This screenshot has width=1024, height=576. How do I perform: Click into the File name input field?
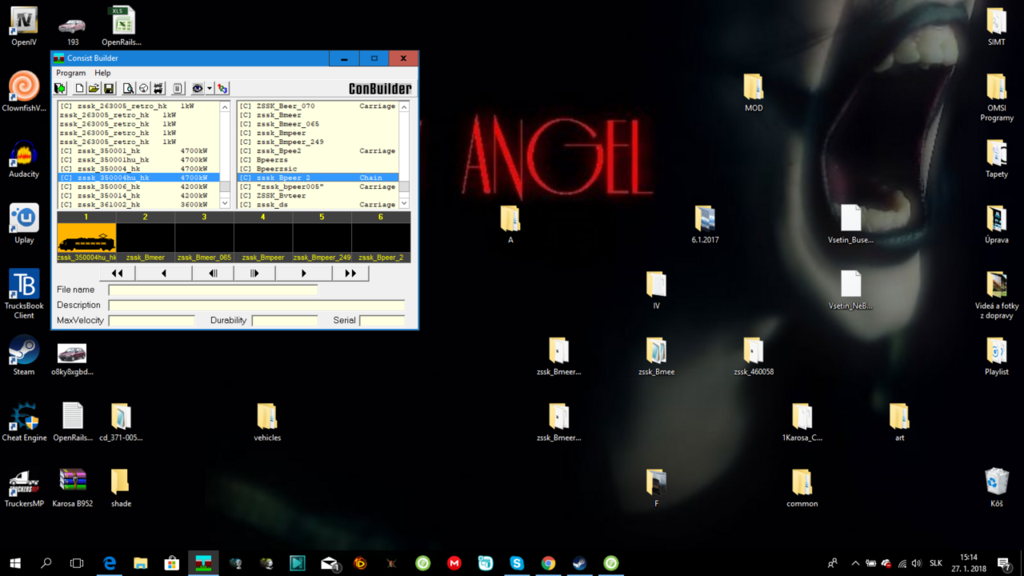(212, 290)
